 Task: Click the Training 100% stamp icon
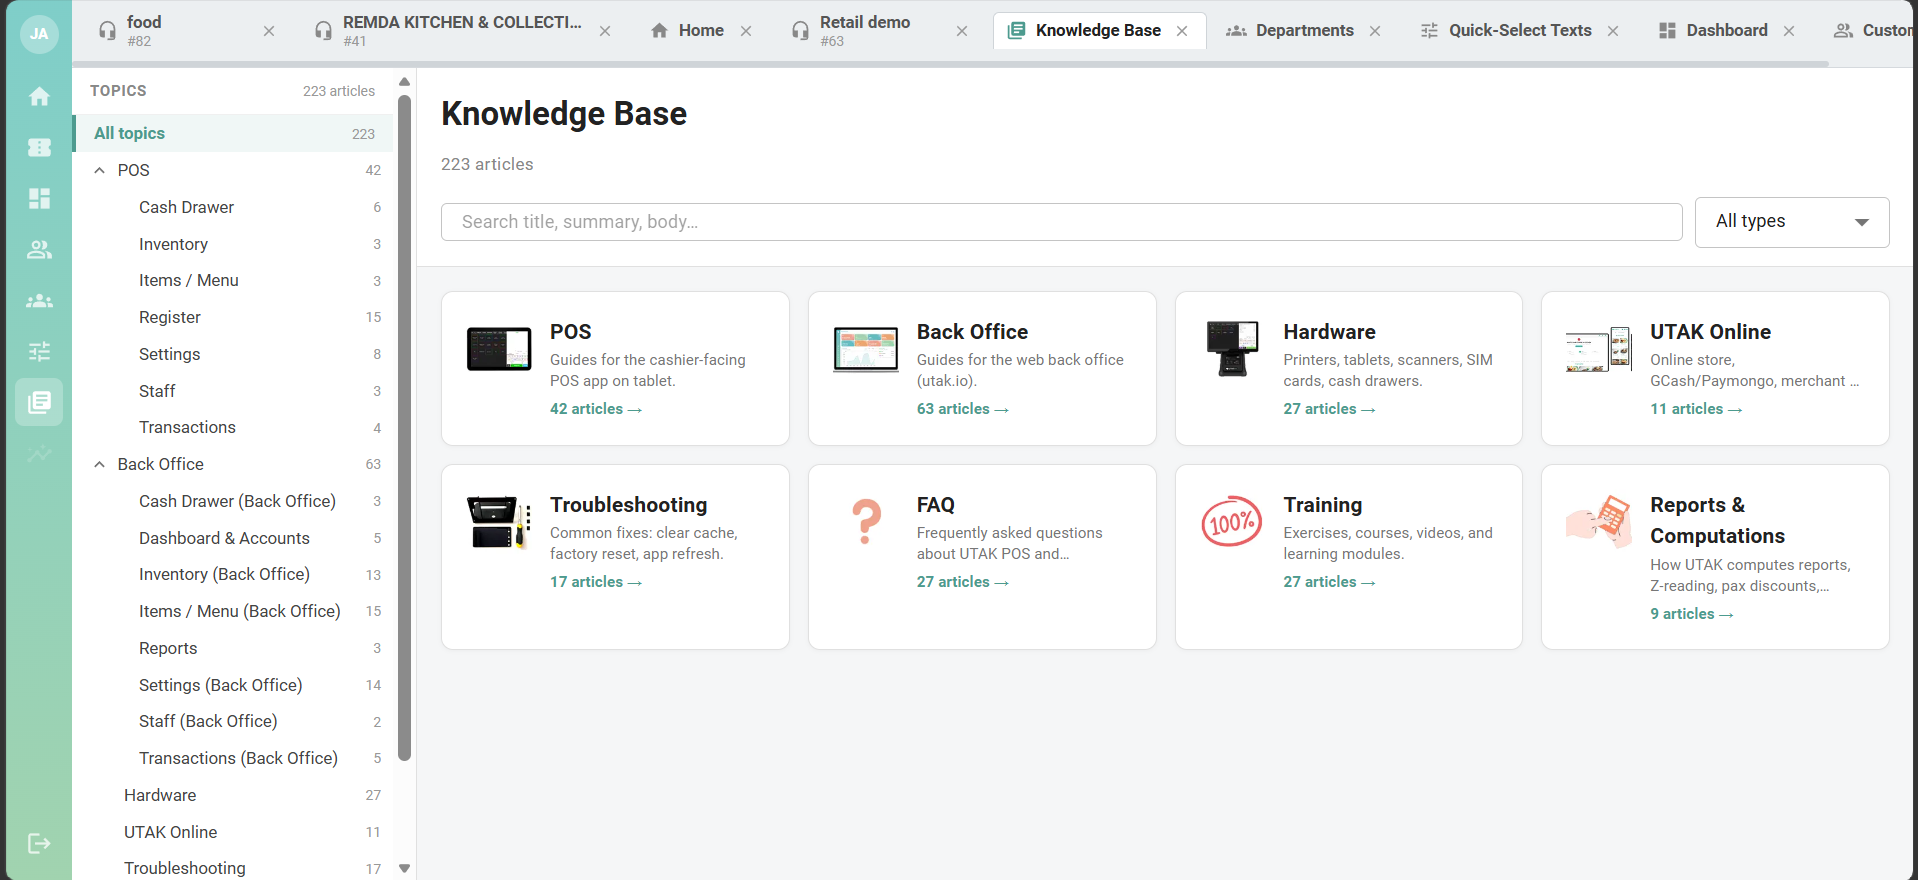tap(1232, 521)
